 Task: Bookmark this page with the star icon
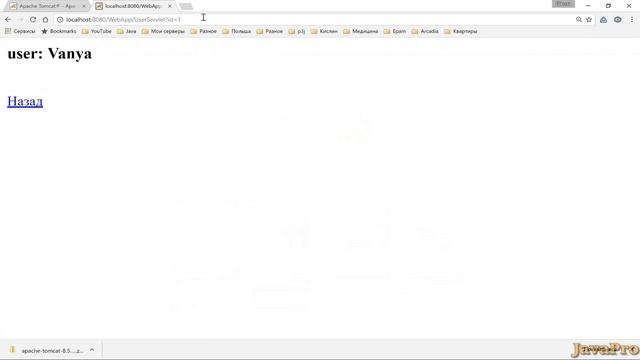tap(589, 20)
